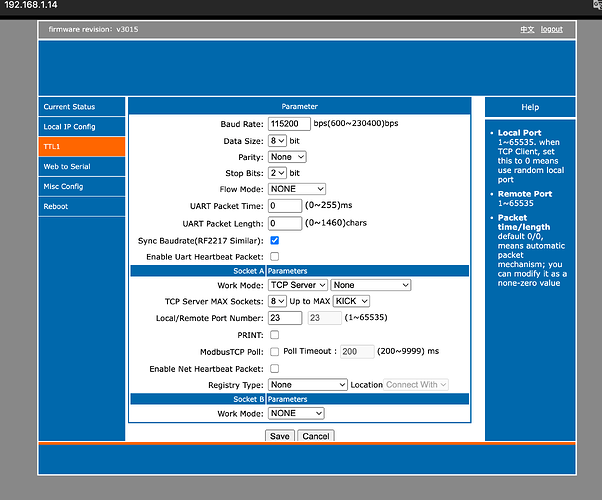Click the UART Packet Time input field
The image size is (602, 500).
[x=285, y=206]
